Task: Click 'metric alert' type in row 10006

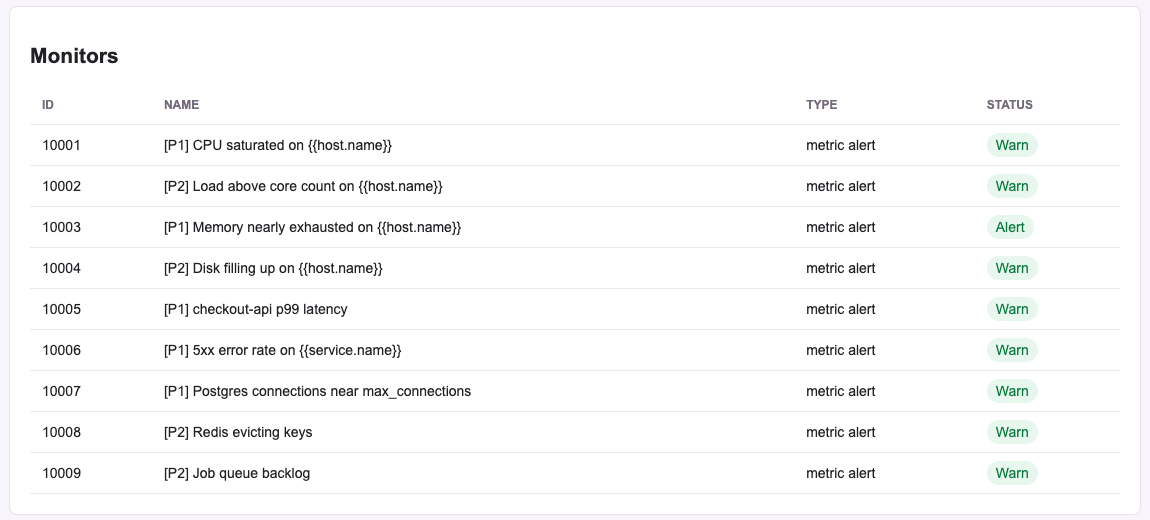Action: tap(840, 351)
